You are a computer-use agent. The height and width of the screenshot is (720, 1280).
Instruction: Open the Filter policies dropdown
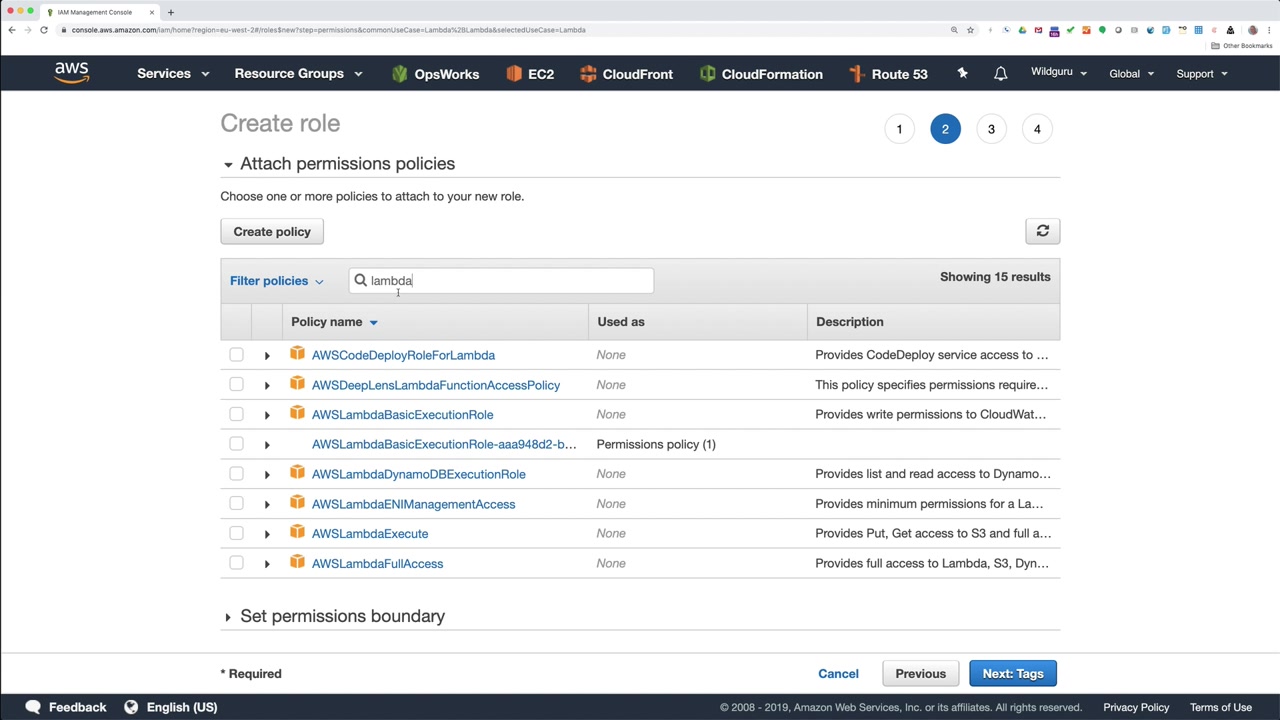(x=277, y=281)
